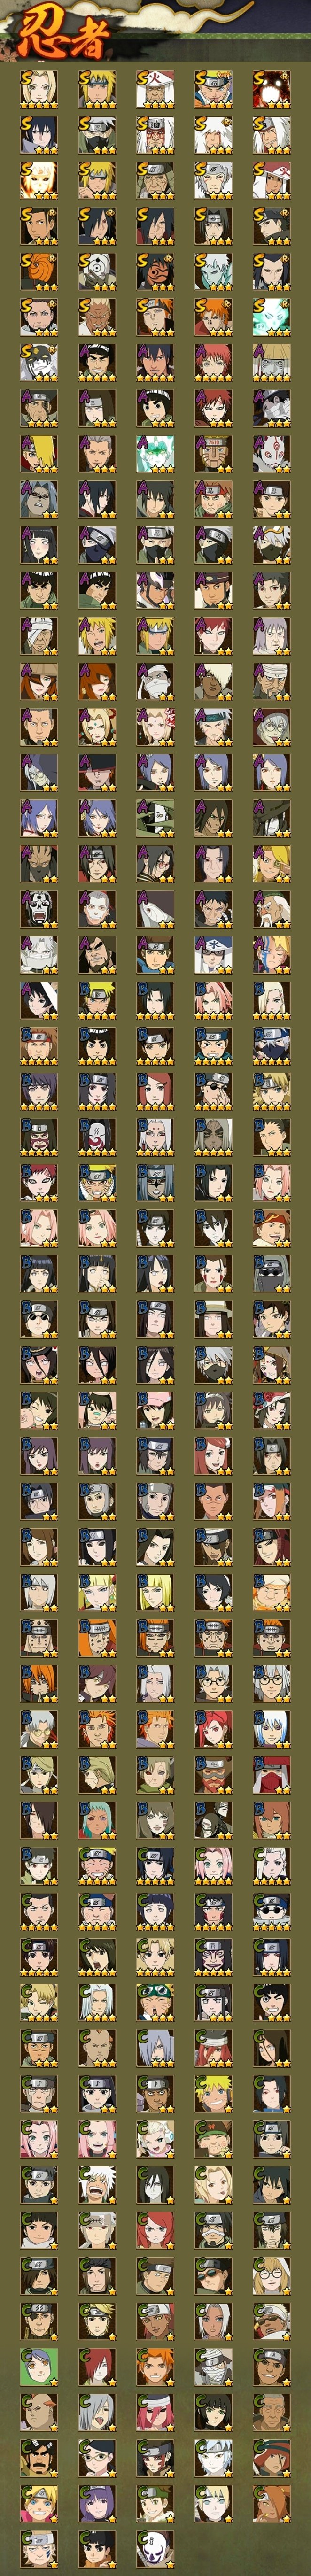This screenshot has height=2576, width=311.
Task: Choose the gray shark-form Kisame portrait
Action: click(x=154, y=906)
